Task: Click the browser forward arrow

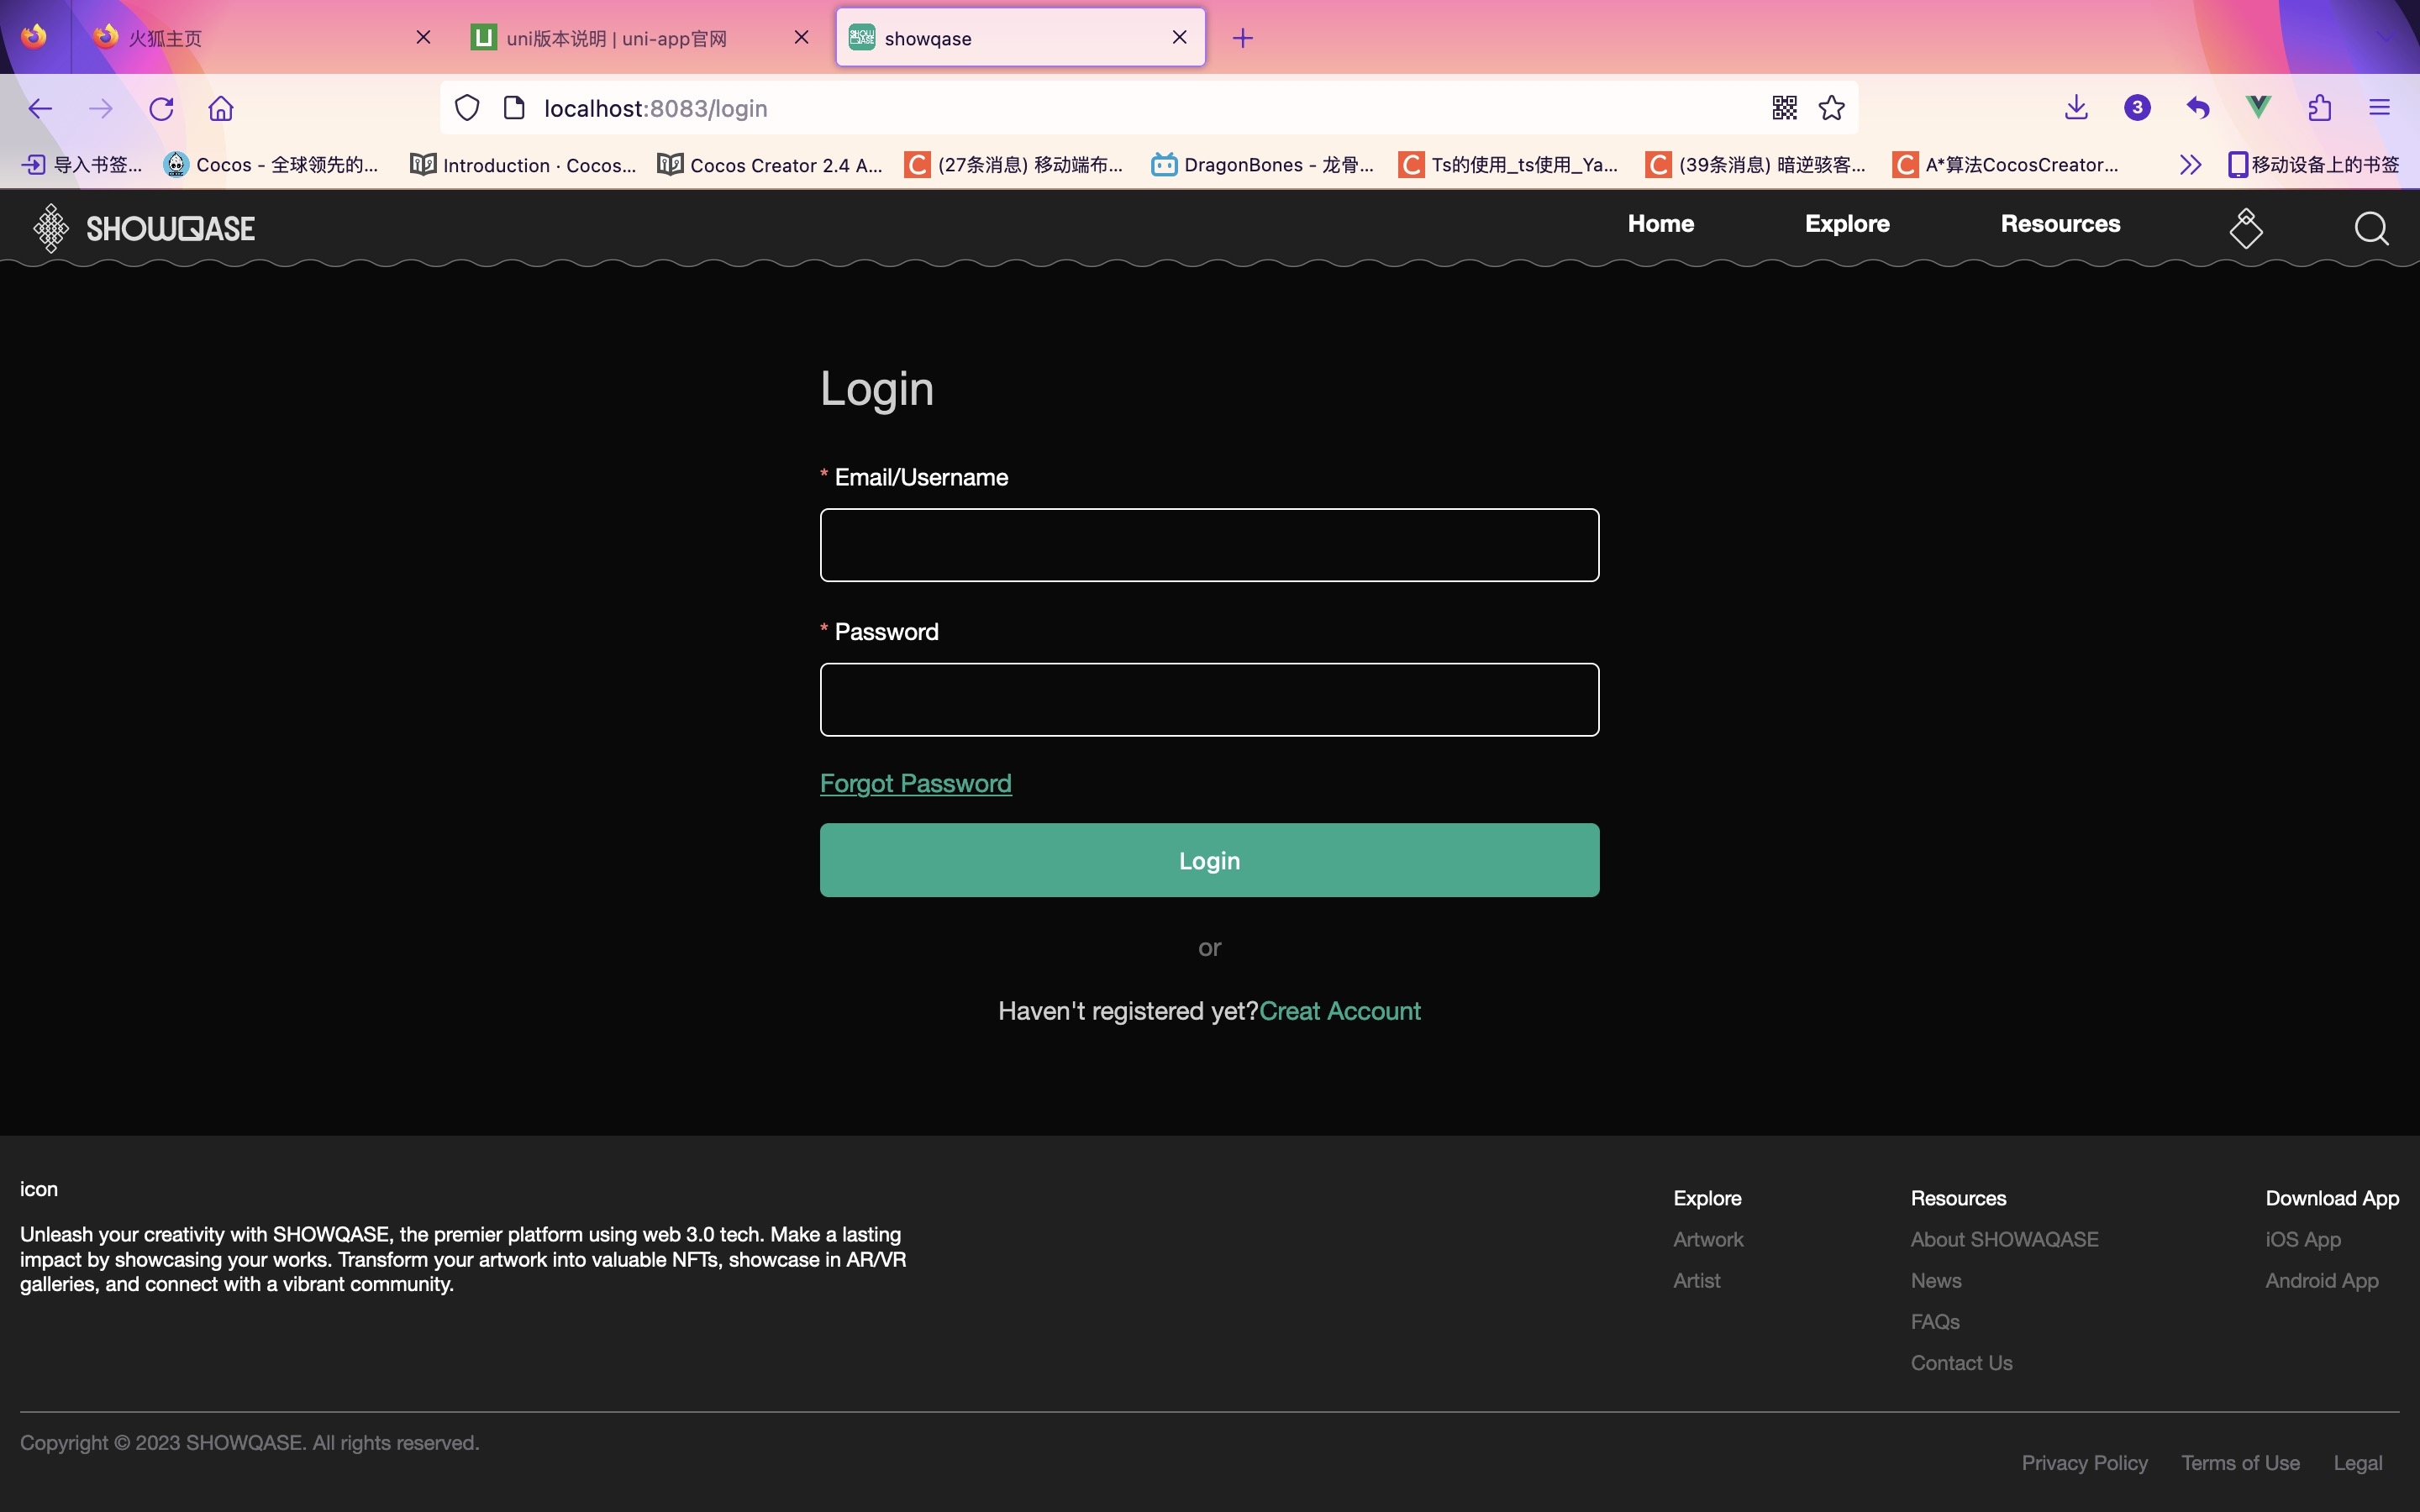Action: 100,108
